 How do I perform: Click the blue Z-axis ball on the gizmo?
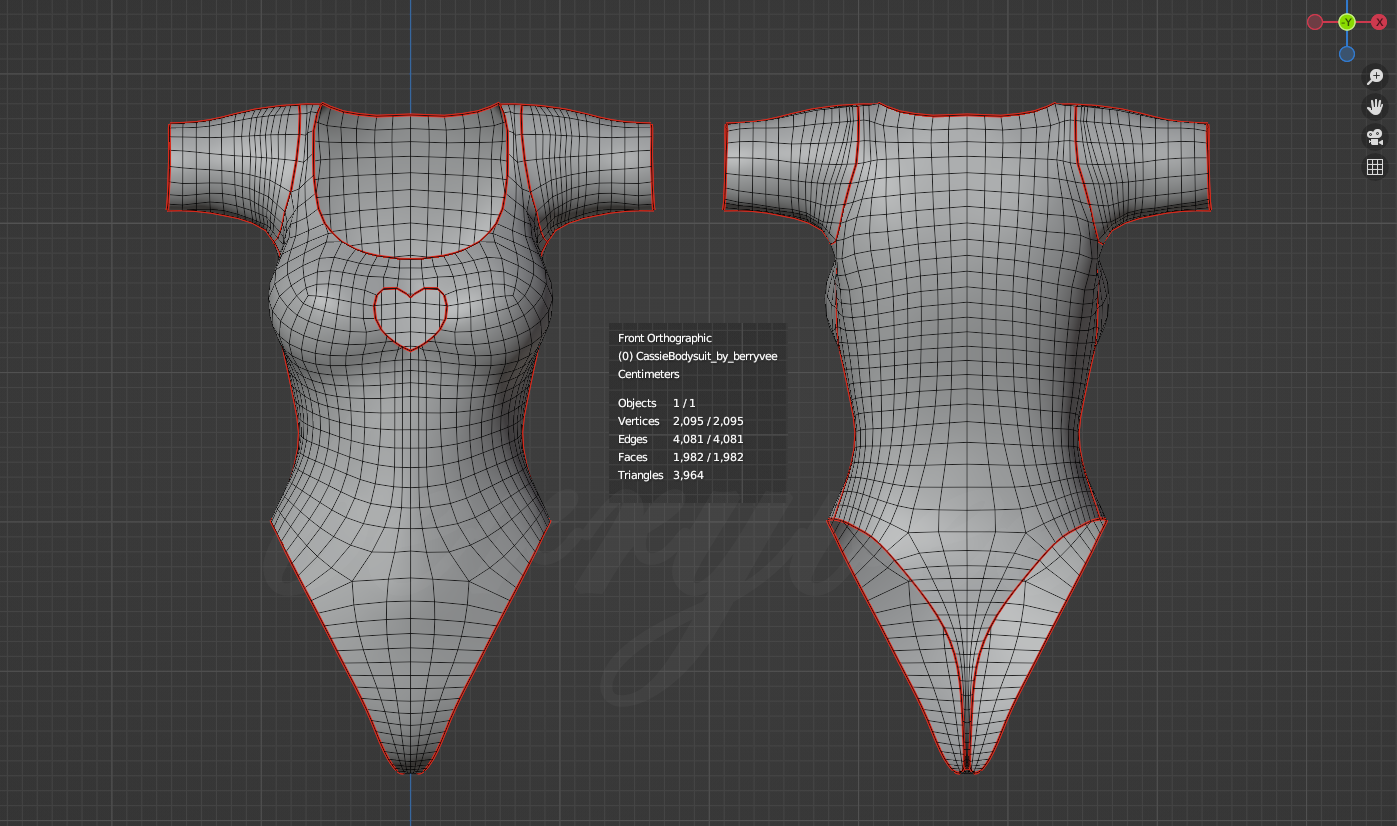pyautogui.click(x=1347, y=53)
